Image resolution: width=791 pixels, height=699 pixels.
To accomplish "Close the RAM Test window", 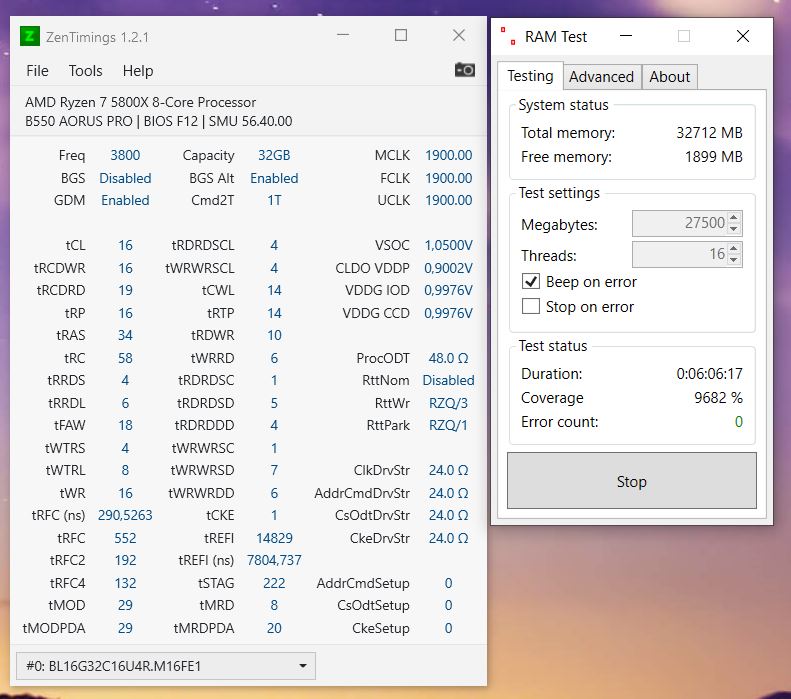I will (743, 36).
